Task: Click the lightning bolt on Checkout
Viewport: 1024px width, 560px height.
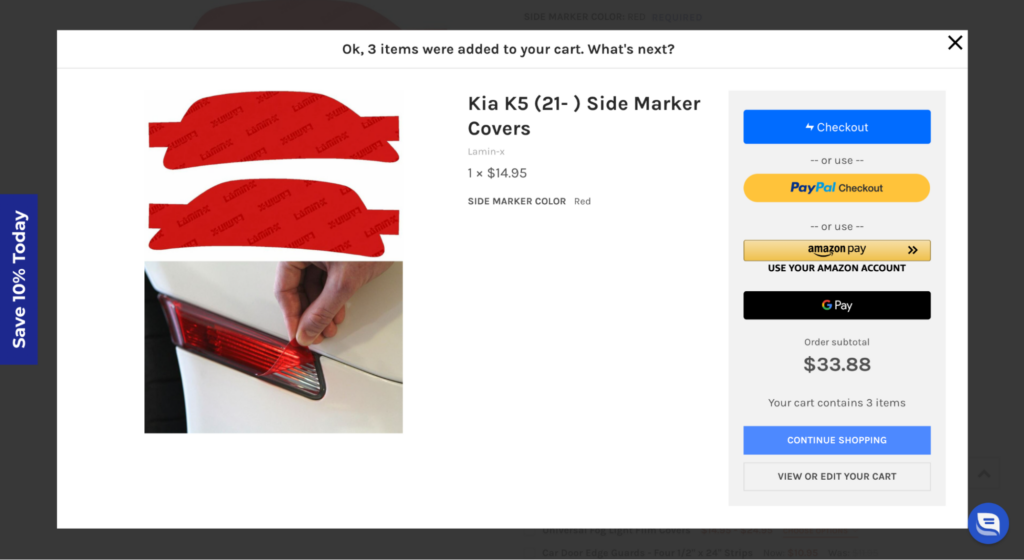Action: 810,127
